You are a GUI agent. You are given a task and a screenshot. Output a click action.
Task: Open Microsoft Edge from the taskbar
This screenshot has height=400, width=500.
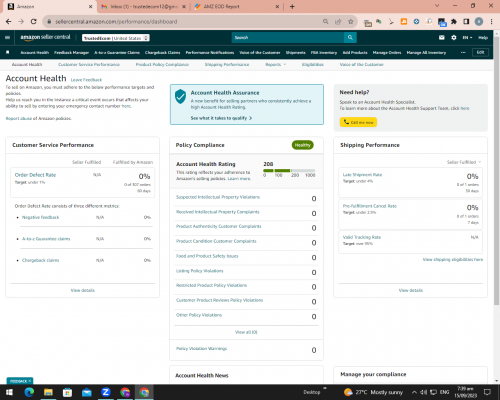[x=29, y=392]
